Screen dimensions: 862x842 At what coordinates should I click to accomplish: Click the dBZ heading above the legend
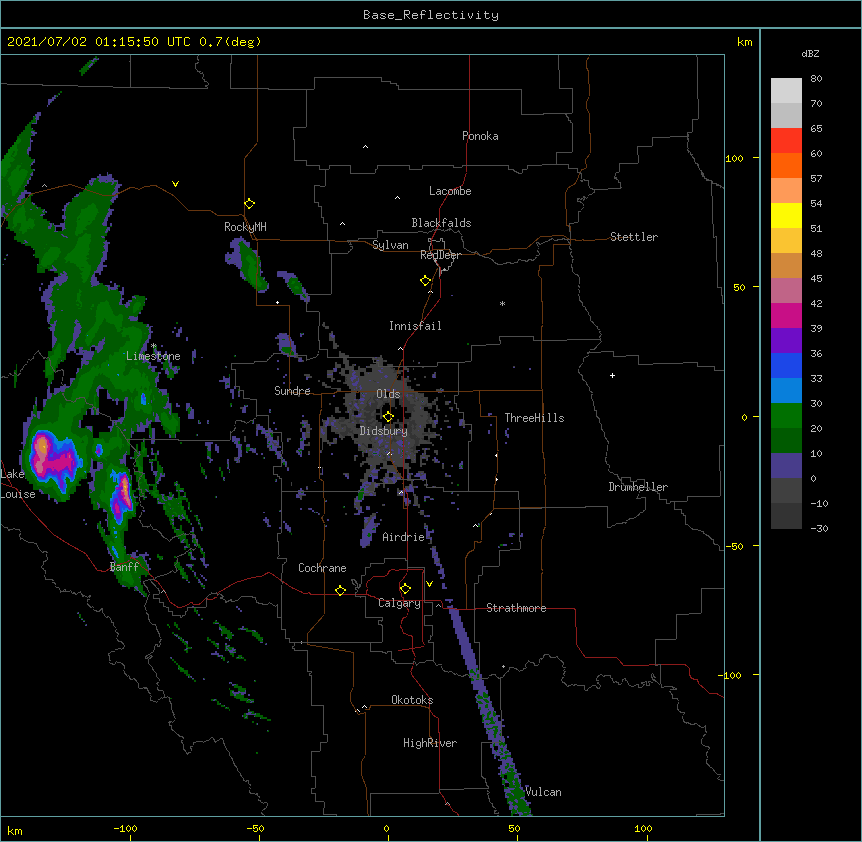coord(810,53)
